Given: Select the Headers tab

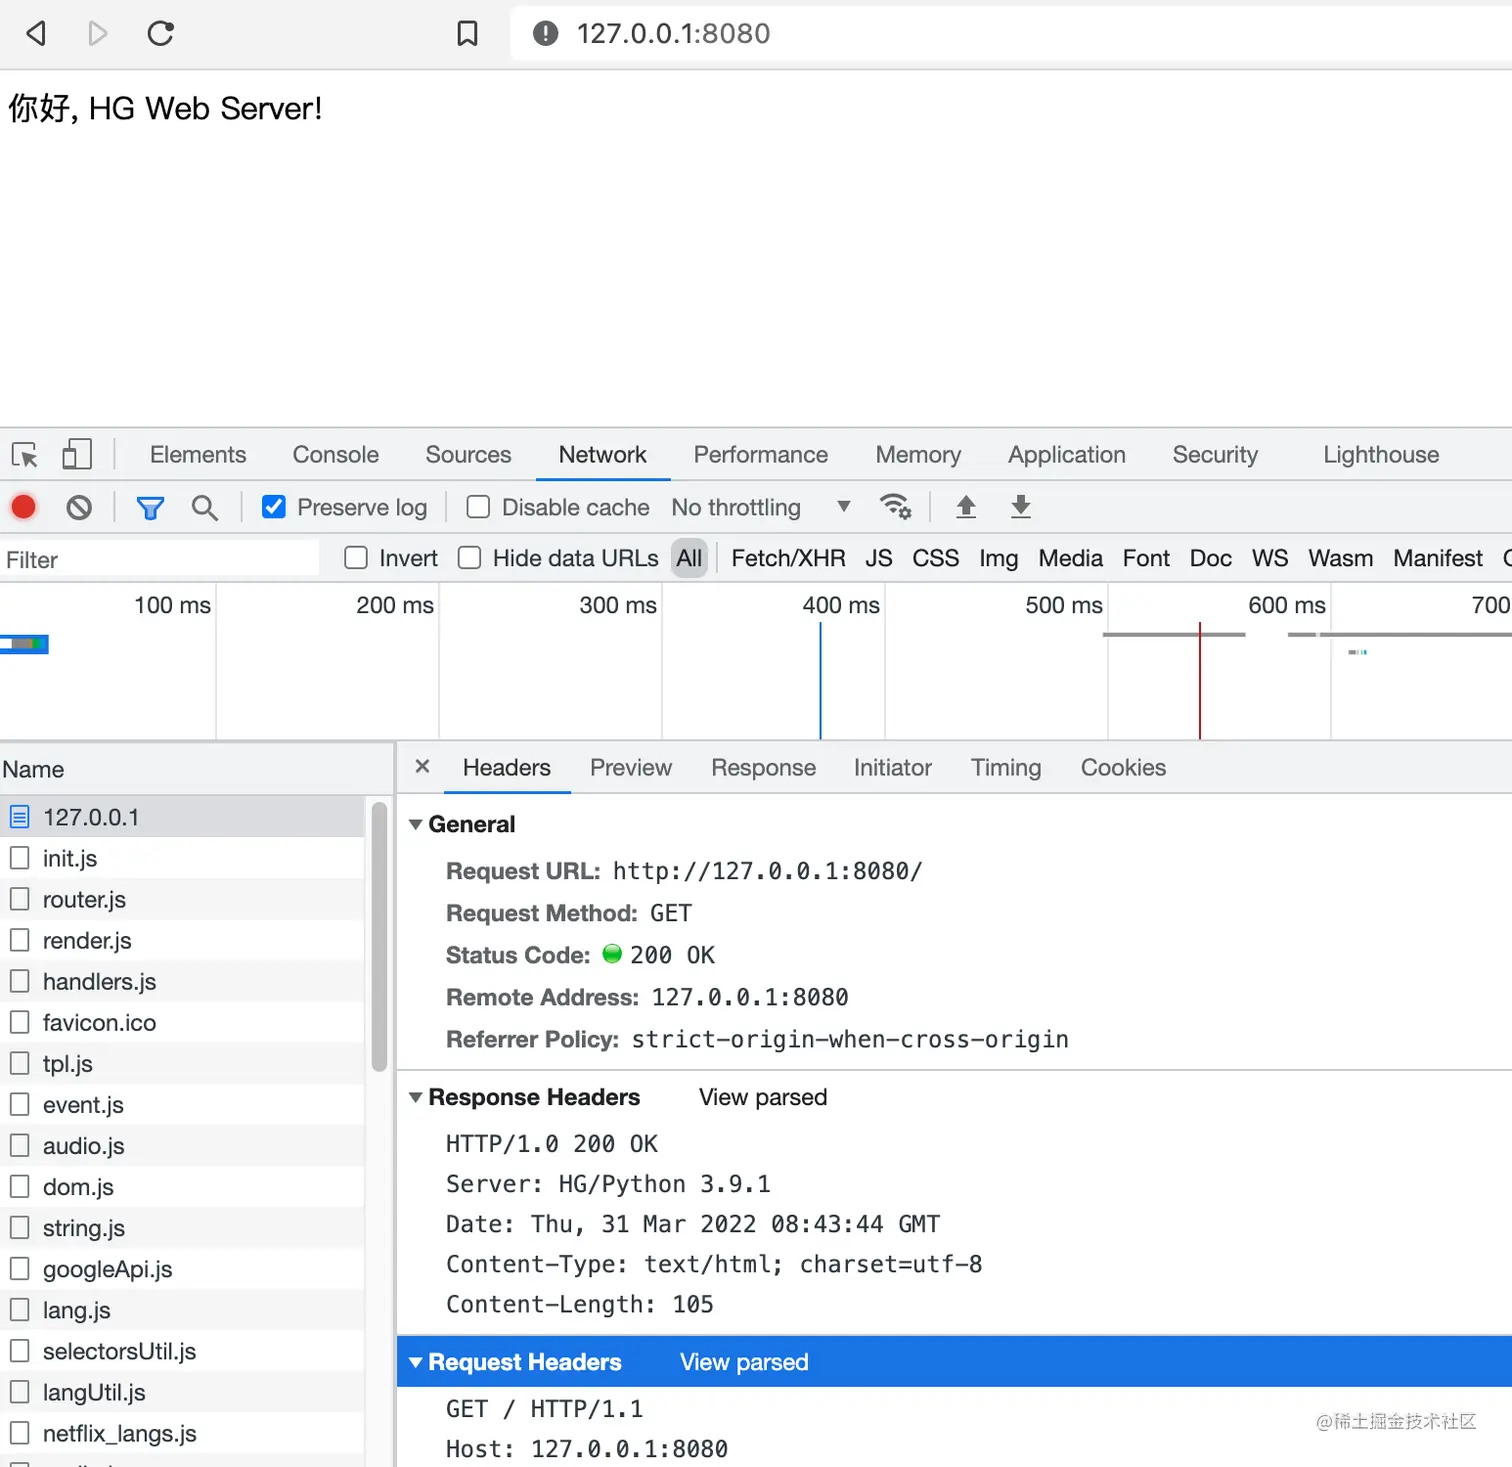Looking at the screenshot, I should [x=507, y=767].
